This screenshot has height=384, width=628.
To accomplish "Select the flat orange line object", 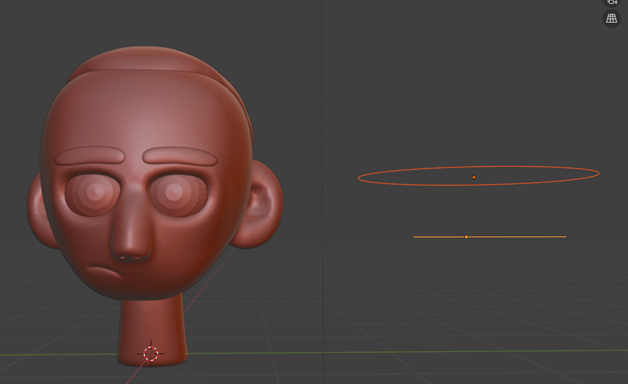I will (490, 237).
